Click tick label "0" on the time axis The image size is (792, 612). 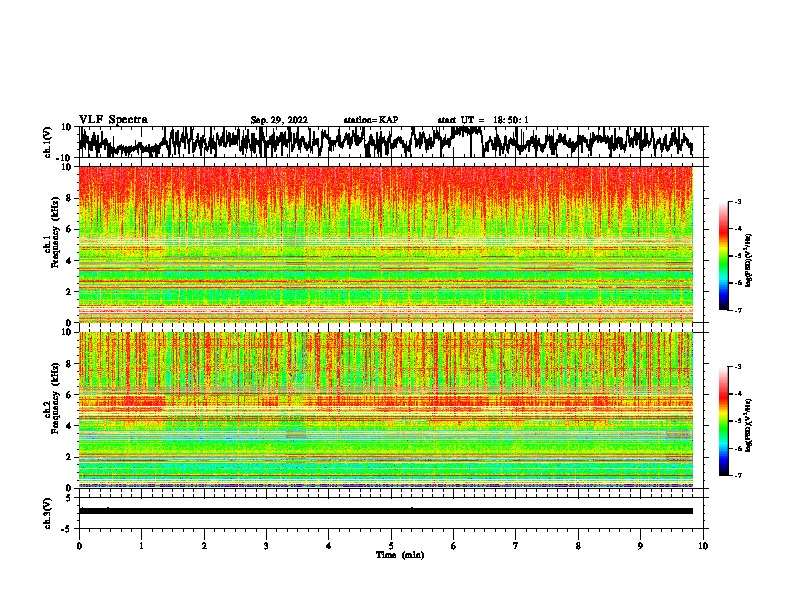tap(79, 546)
